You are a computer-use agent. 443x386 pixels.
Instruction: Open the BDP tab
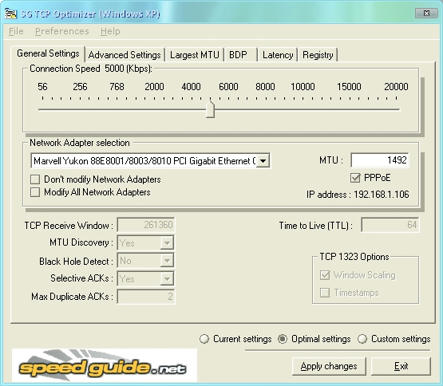pyautogui.click(x=238, y=55)
